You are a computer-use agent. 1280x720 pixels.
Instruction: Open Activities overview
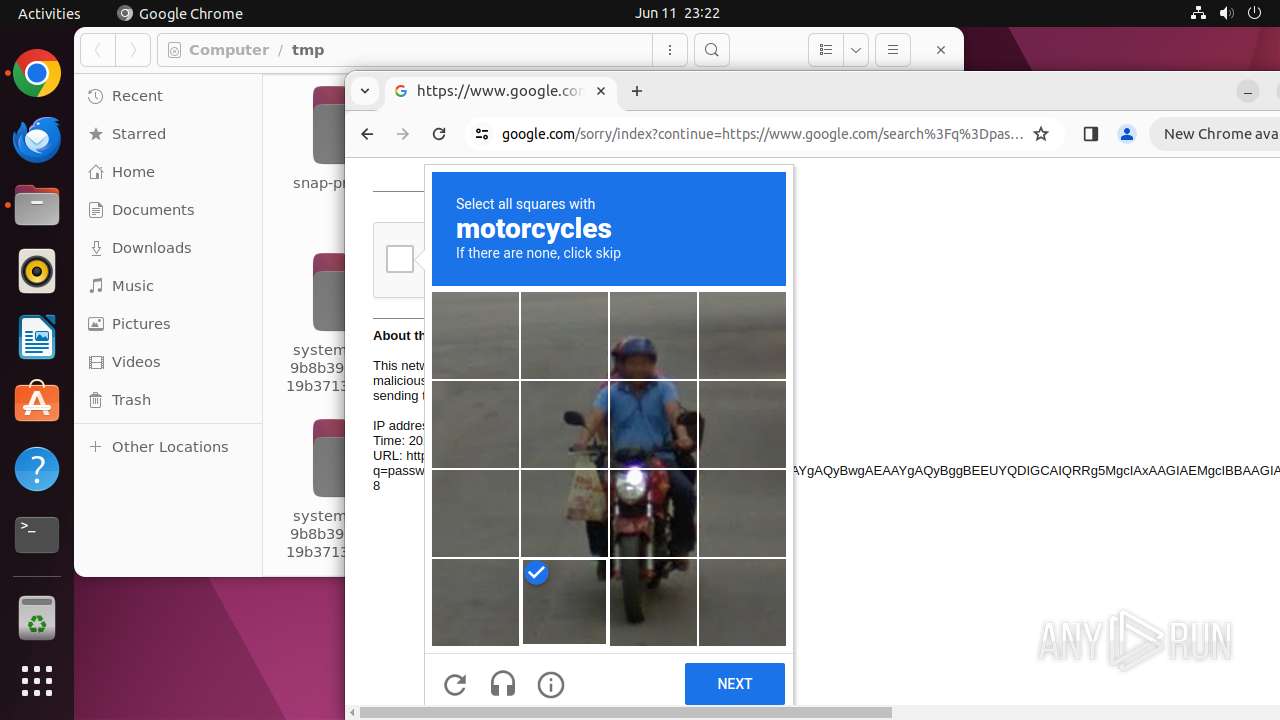coord(49,13)
